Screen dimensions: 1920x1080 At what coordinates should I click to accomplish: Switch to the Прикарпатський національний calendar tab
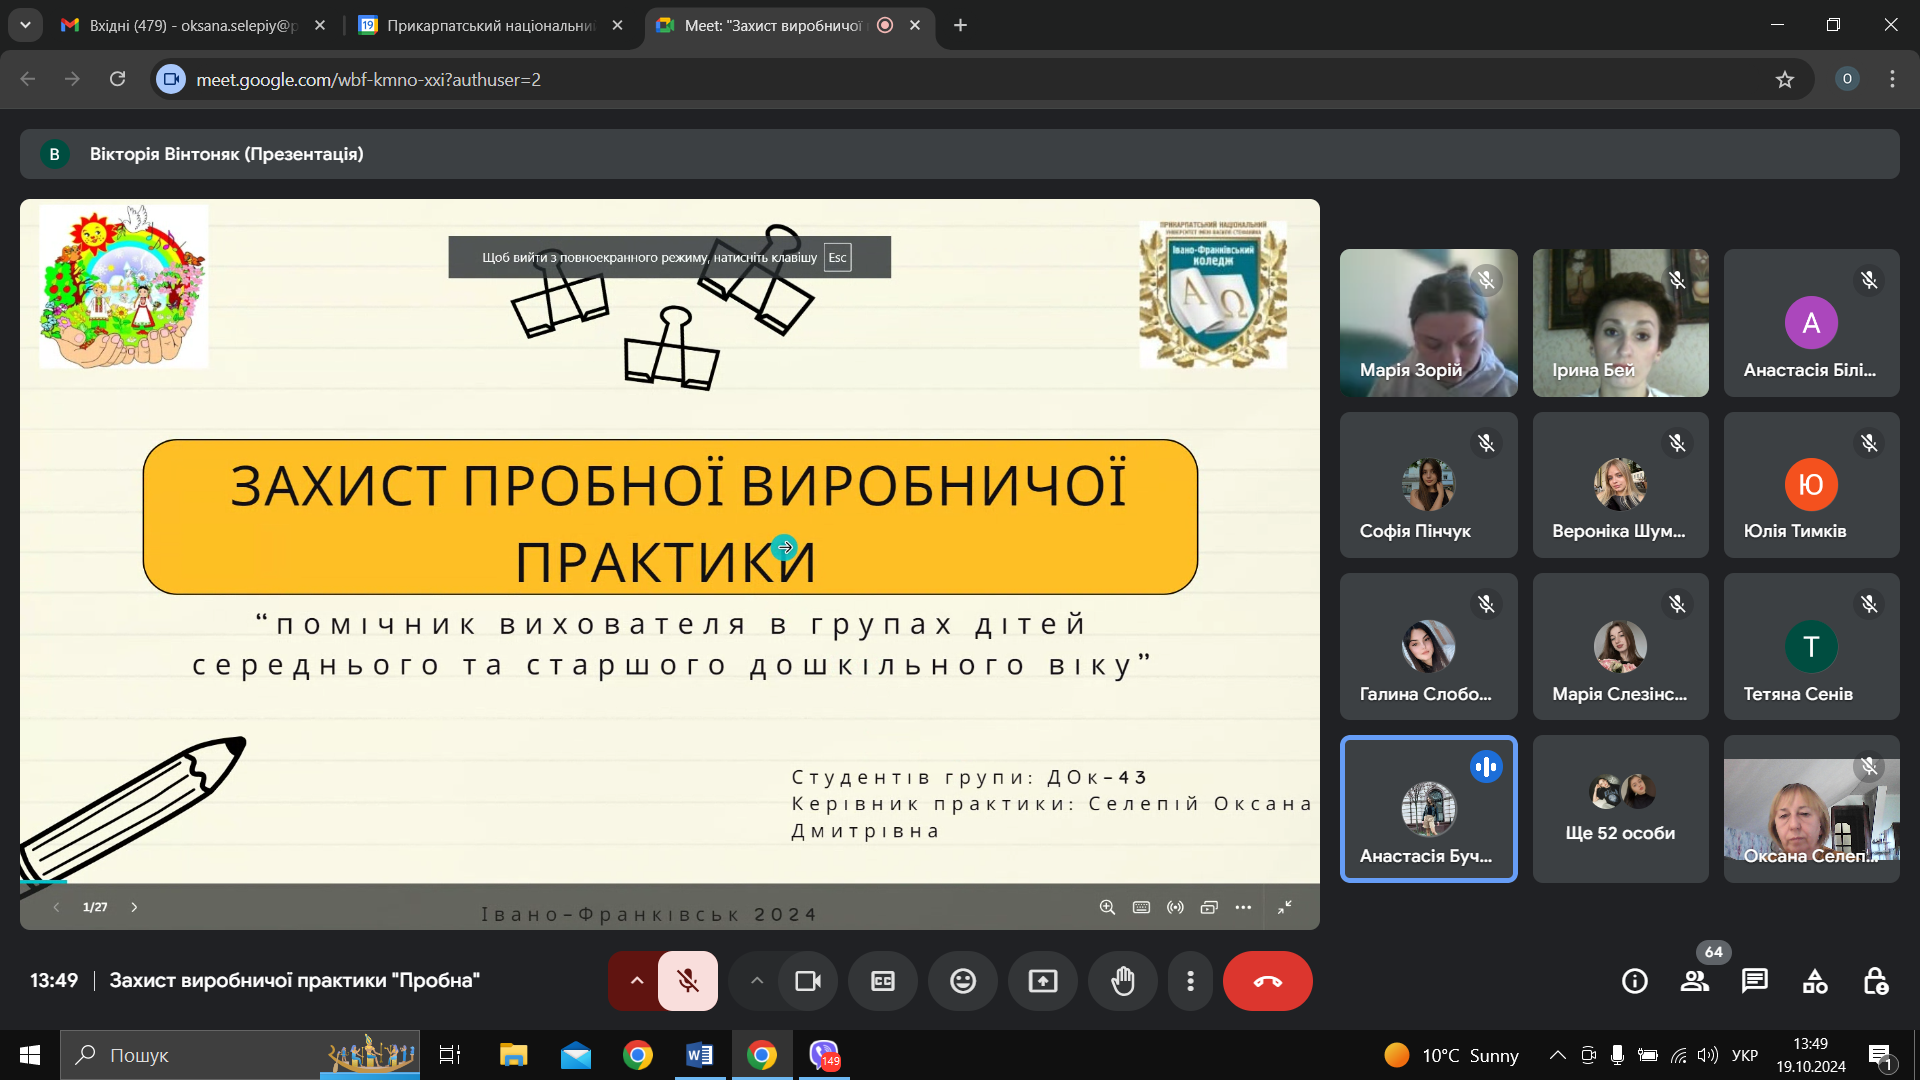pyautogui.click(x=490, y=25)
